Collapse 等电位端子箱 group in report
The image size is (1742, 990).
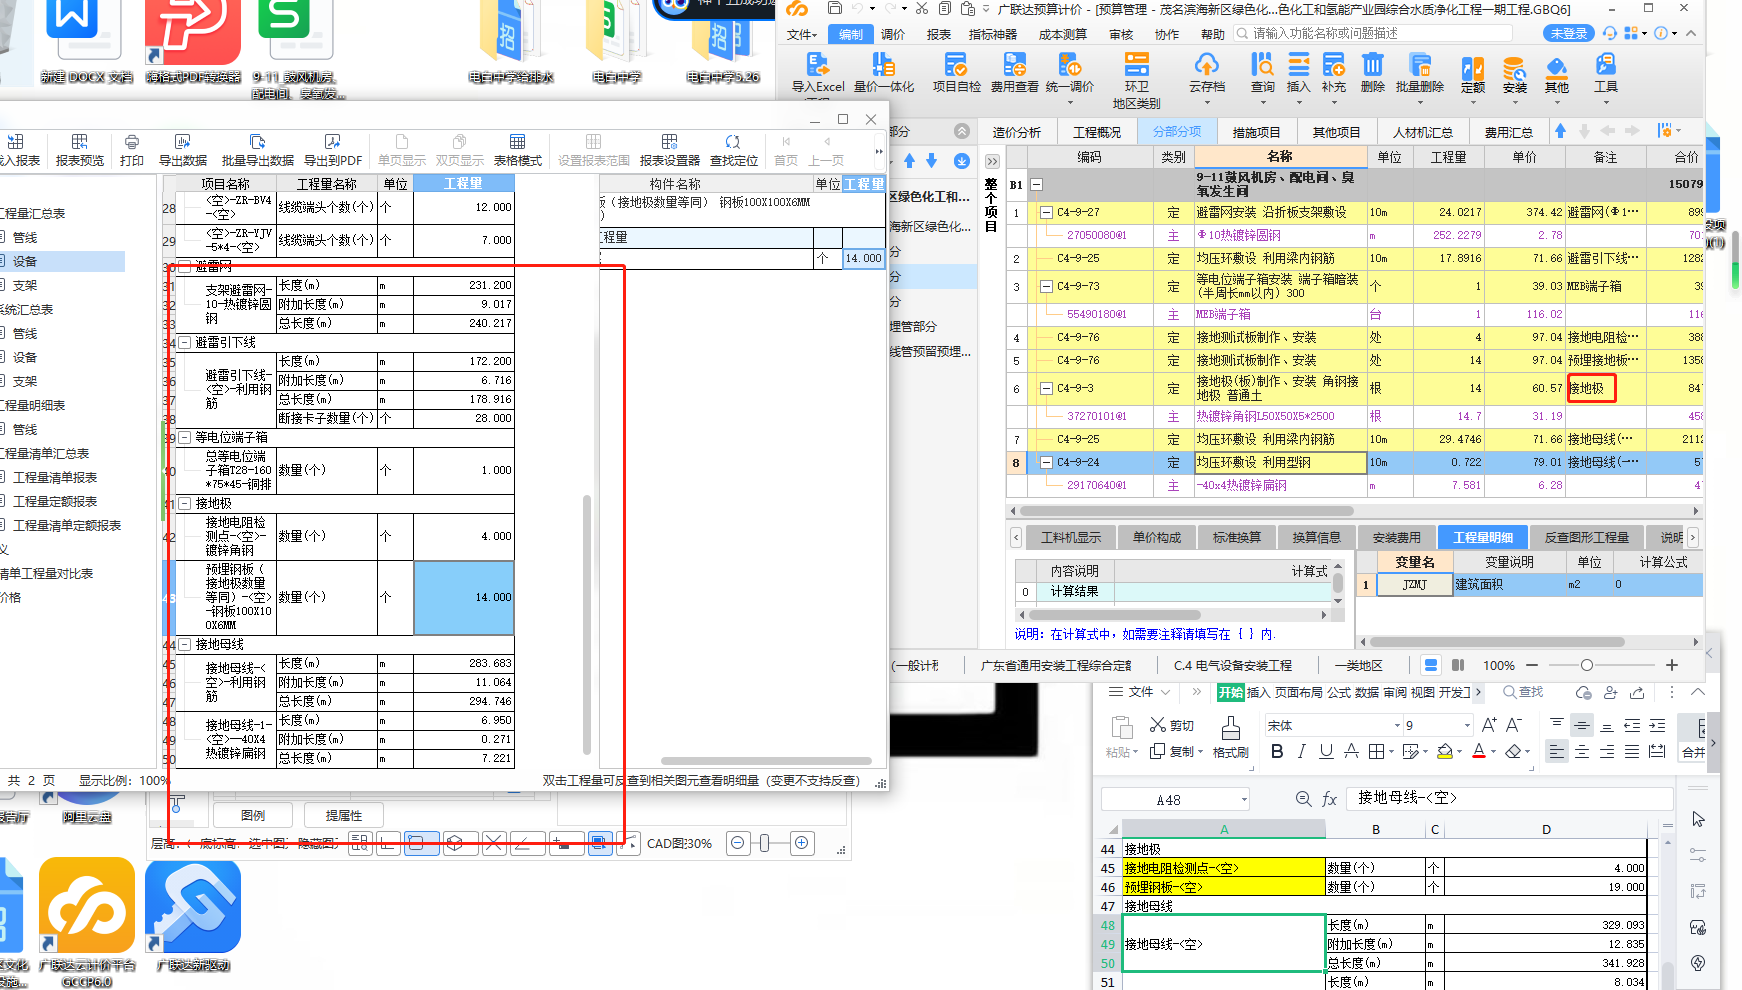click(184, 438)
